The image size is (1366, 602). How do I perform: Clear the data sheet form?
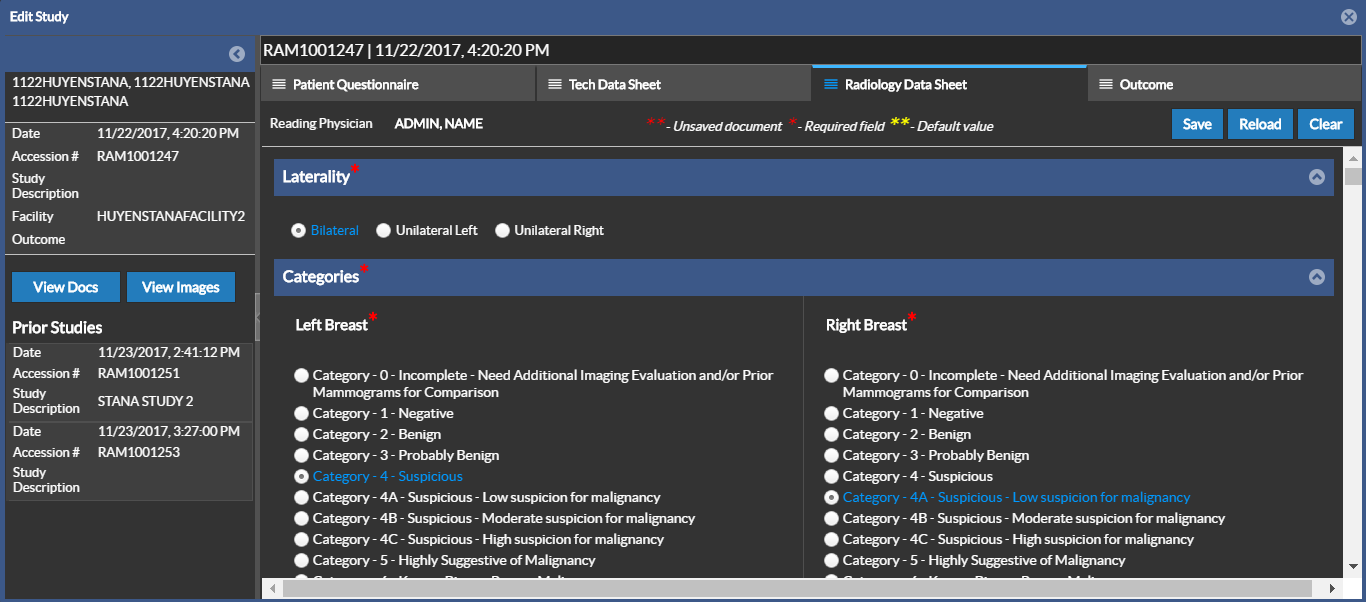tap(1325, 124)
